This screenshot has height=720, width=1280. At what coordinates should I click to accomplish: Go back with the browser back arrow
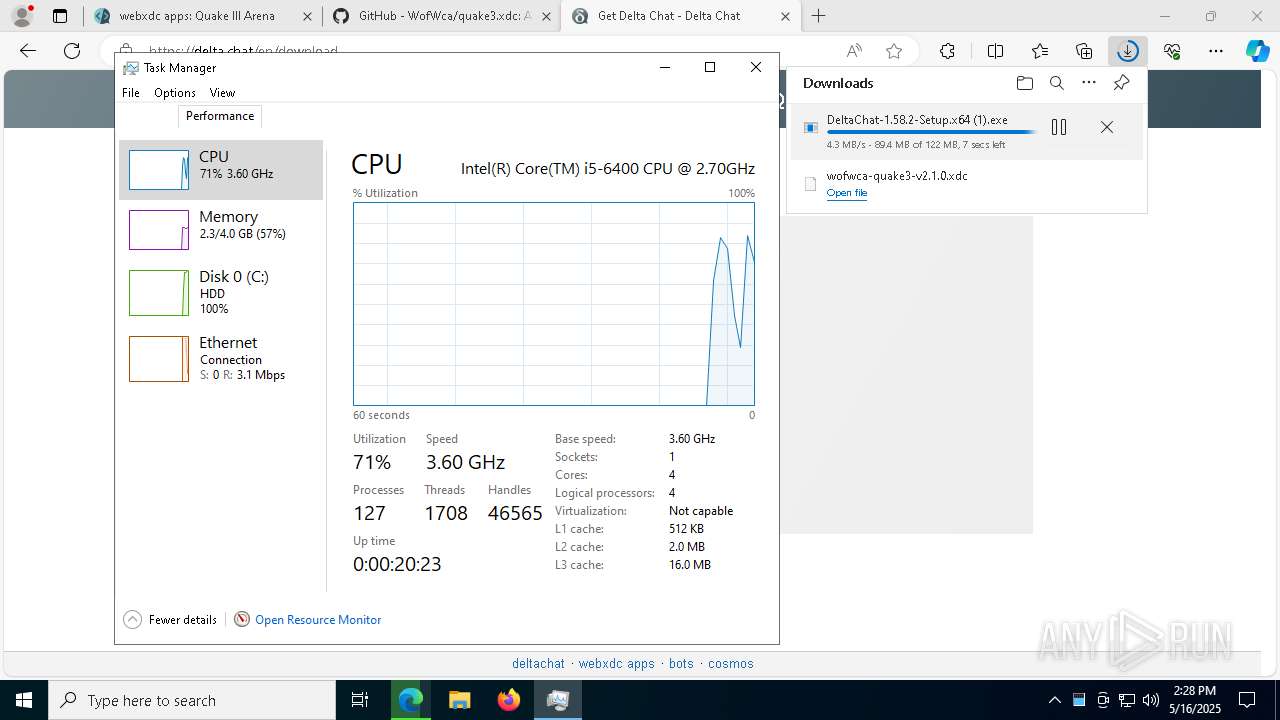click(28, 51)
